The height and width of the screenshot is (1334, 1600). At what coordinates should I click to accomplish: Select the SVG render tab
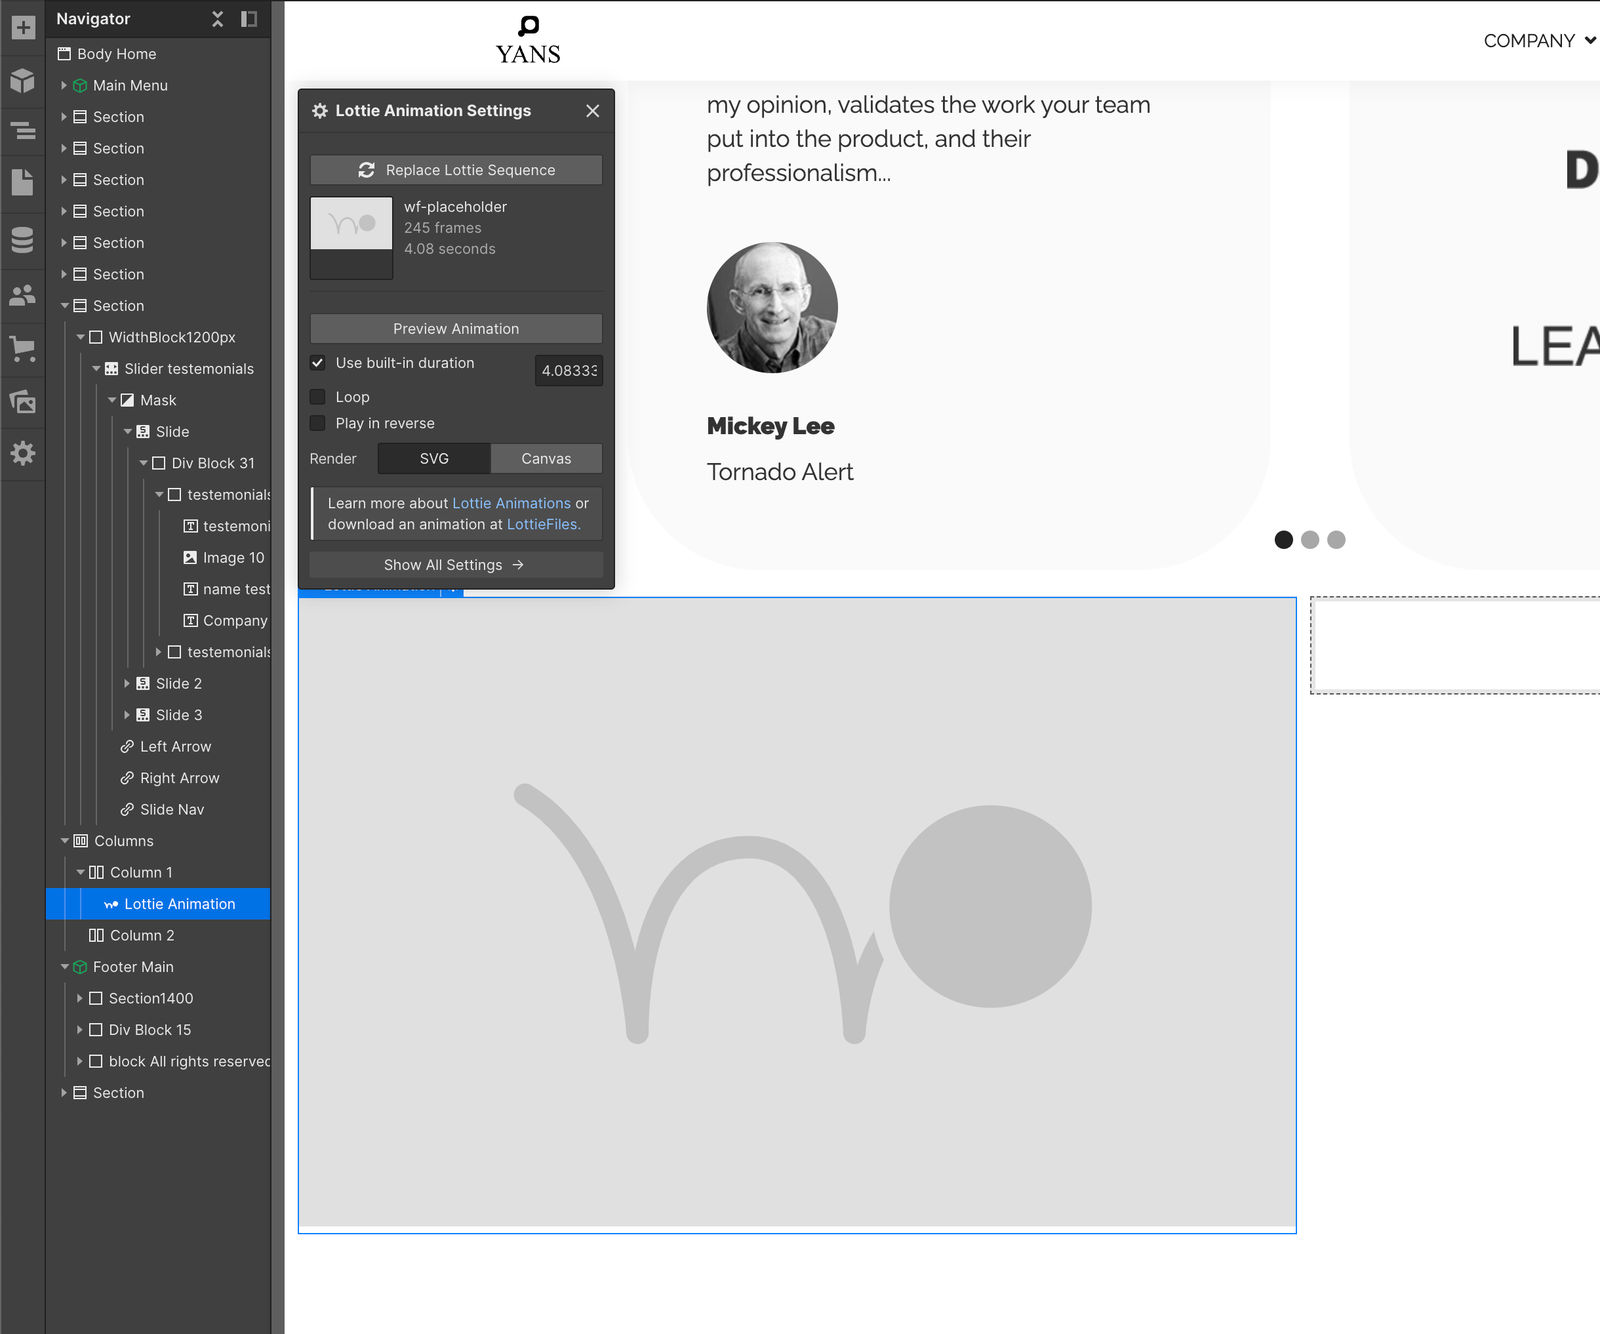pos(433,458)
